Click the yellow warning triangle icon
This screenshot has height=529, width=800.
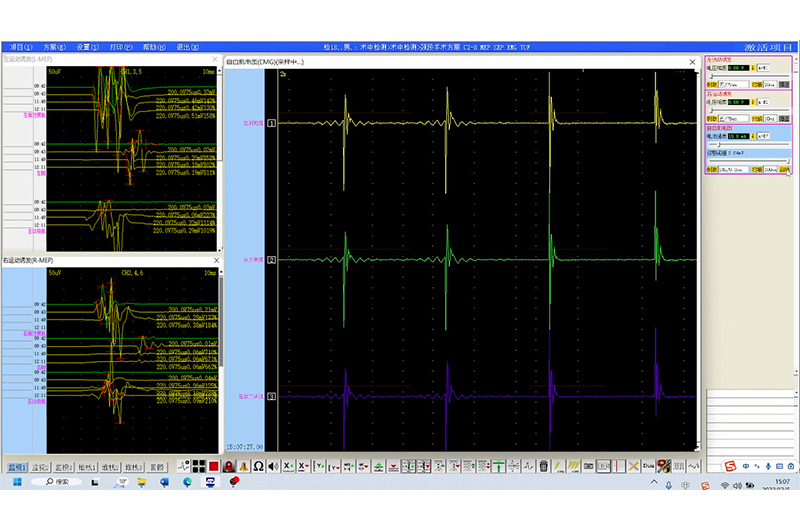tap(243, 466)
